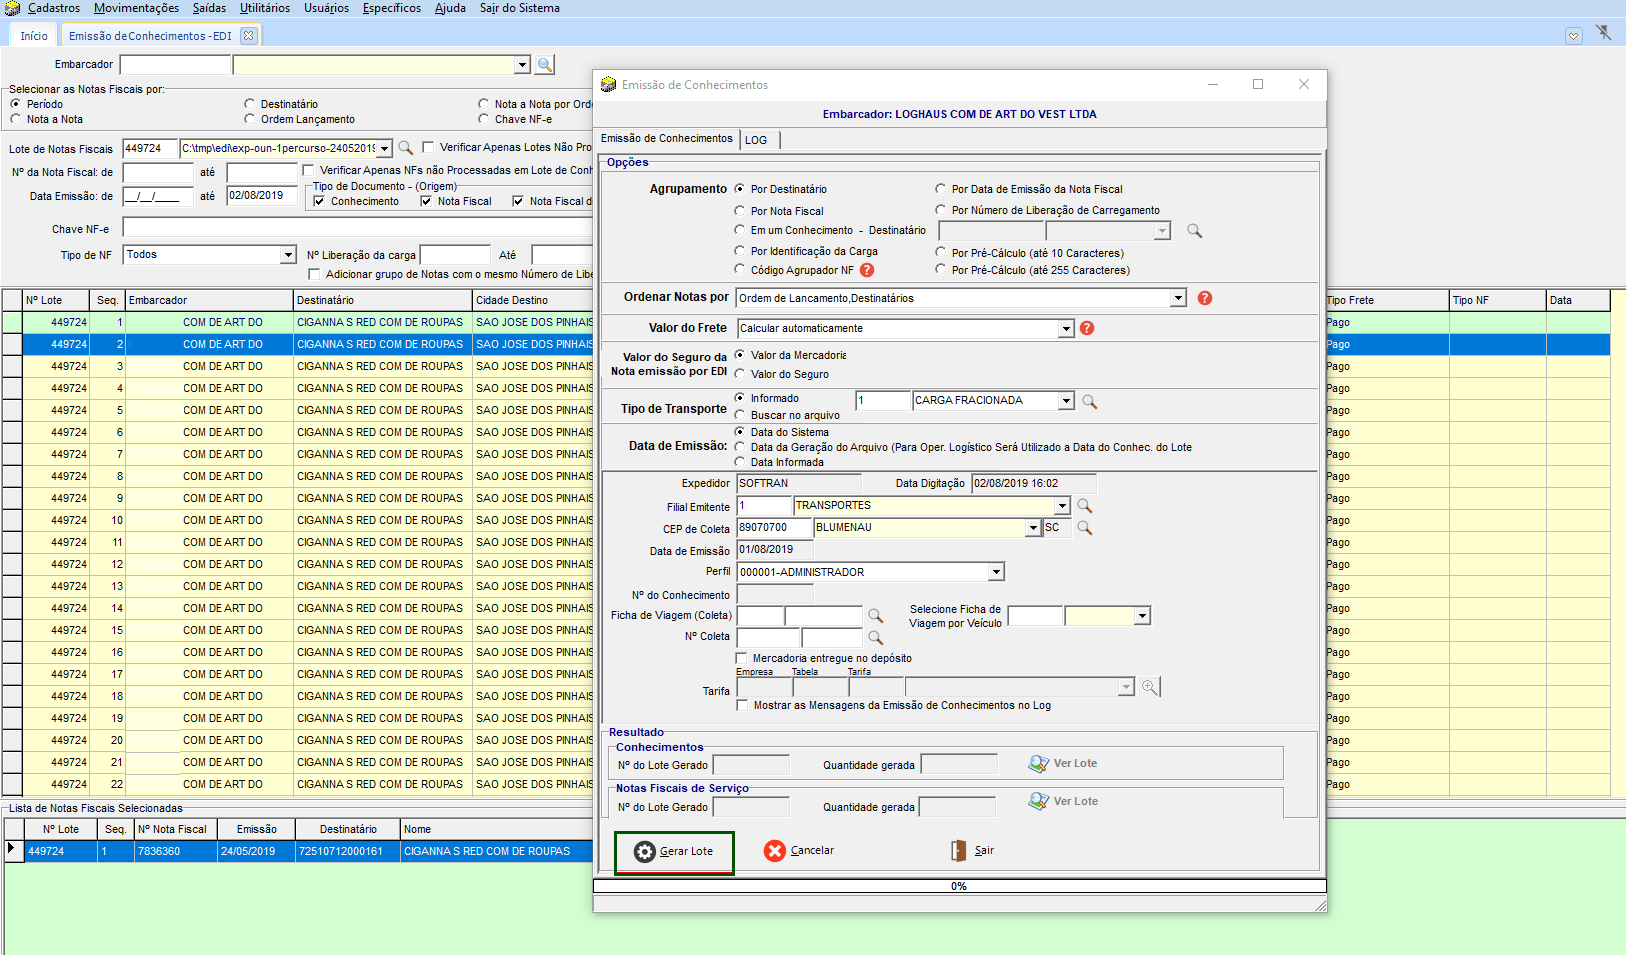Image resolution: width=1626 pixels, height=955 pixels.
Task: Expand the Perfil dropdown list
Action: click(996, 572)
